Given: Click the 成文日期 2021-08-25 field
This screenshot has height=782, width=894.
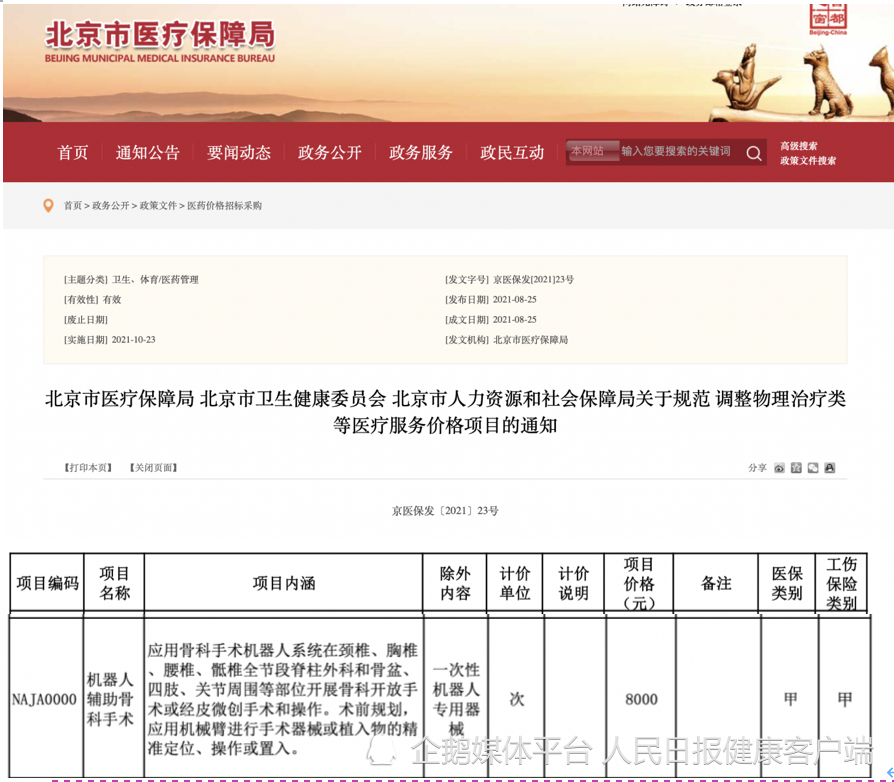Looking at the screenshot, I should pos(491,320).
